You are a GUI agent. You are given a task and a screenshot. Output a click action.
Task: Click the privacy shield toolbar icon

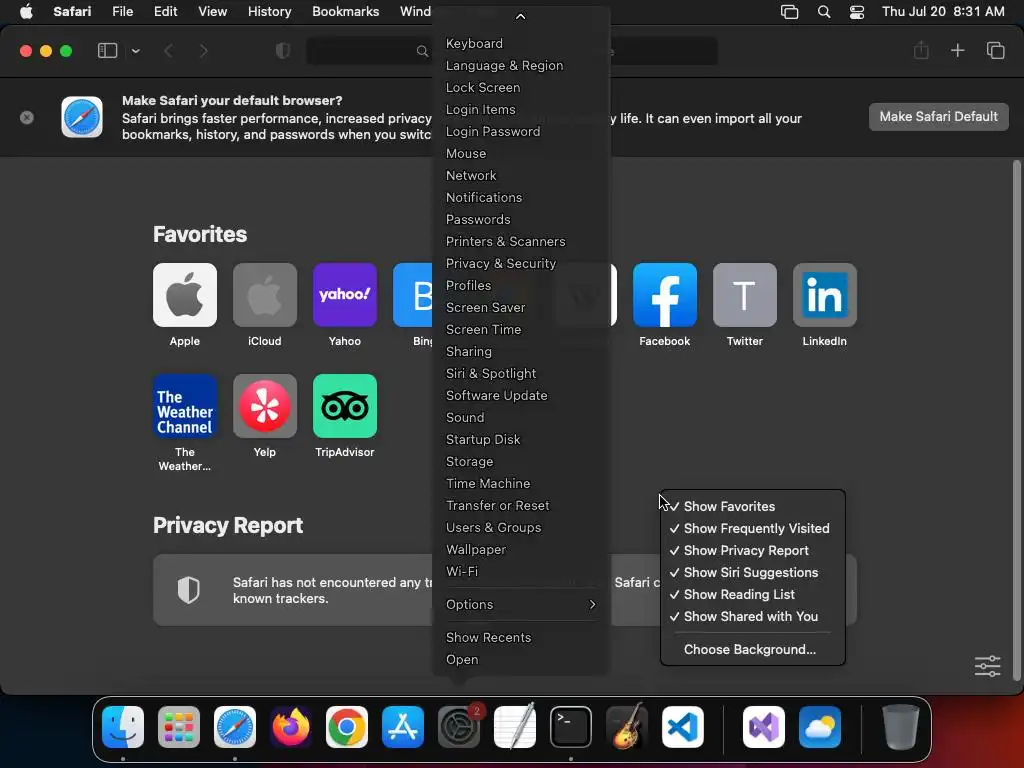283,51
